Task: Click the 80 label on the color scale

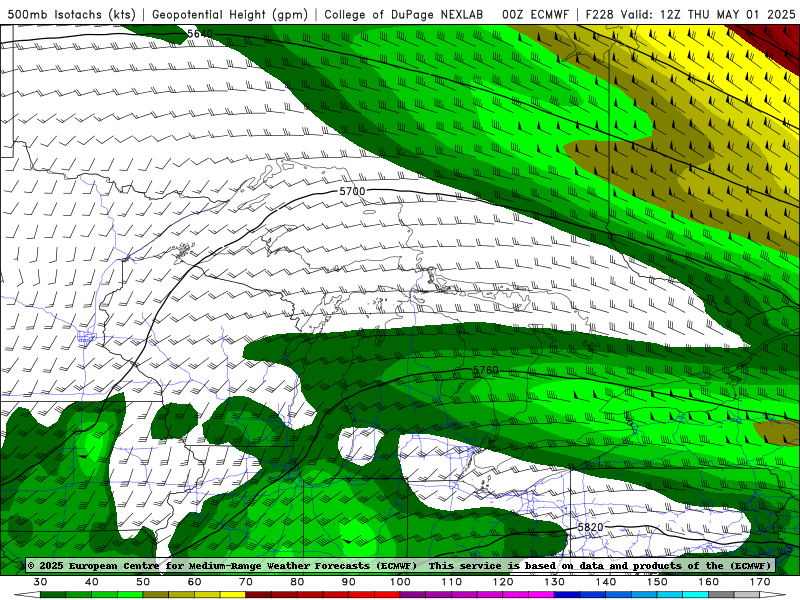Action: 297,582
